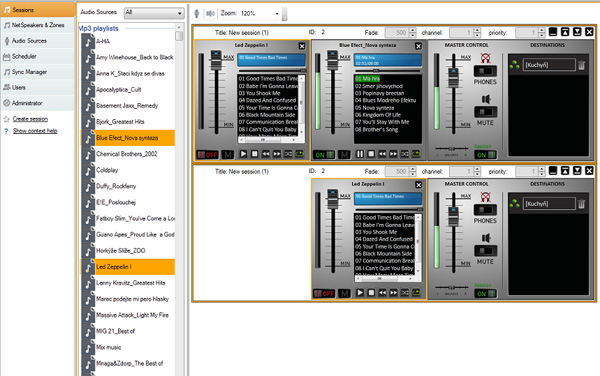Screen dimensions: 600x376
Task: Decrease the channel value in the top session
Action: pyautogui.click(x=477, y=35)
